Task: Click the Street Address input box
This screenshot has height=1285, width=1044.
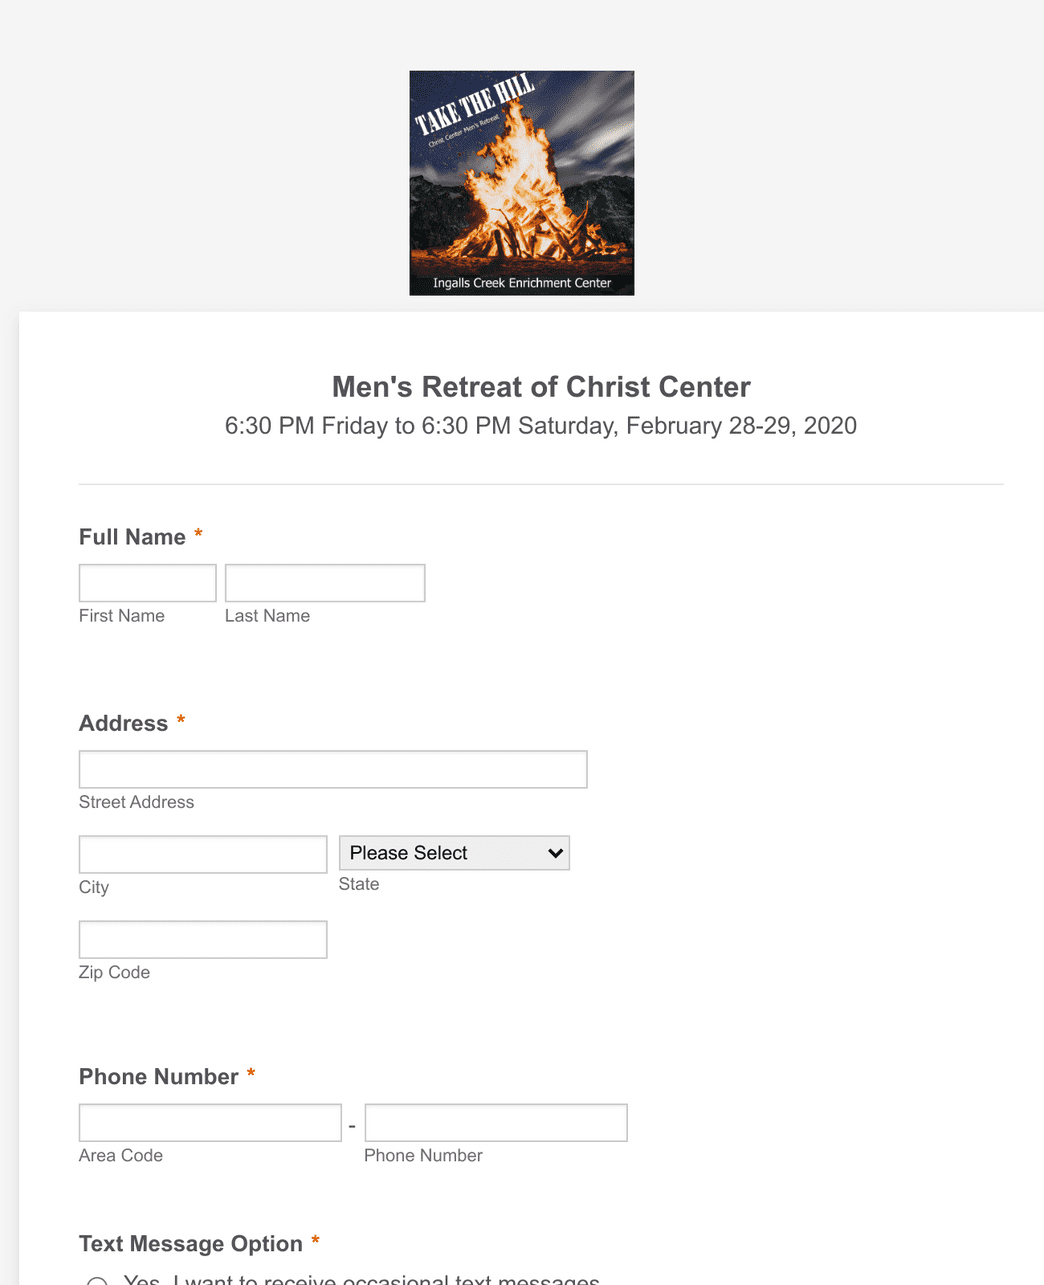Action: [332, 769]
